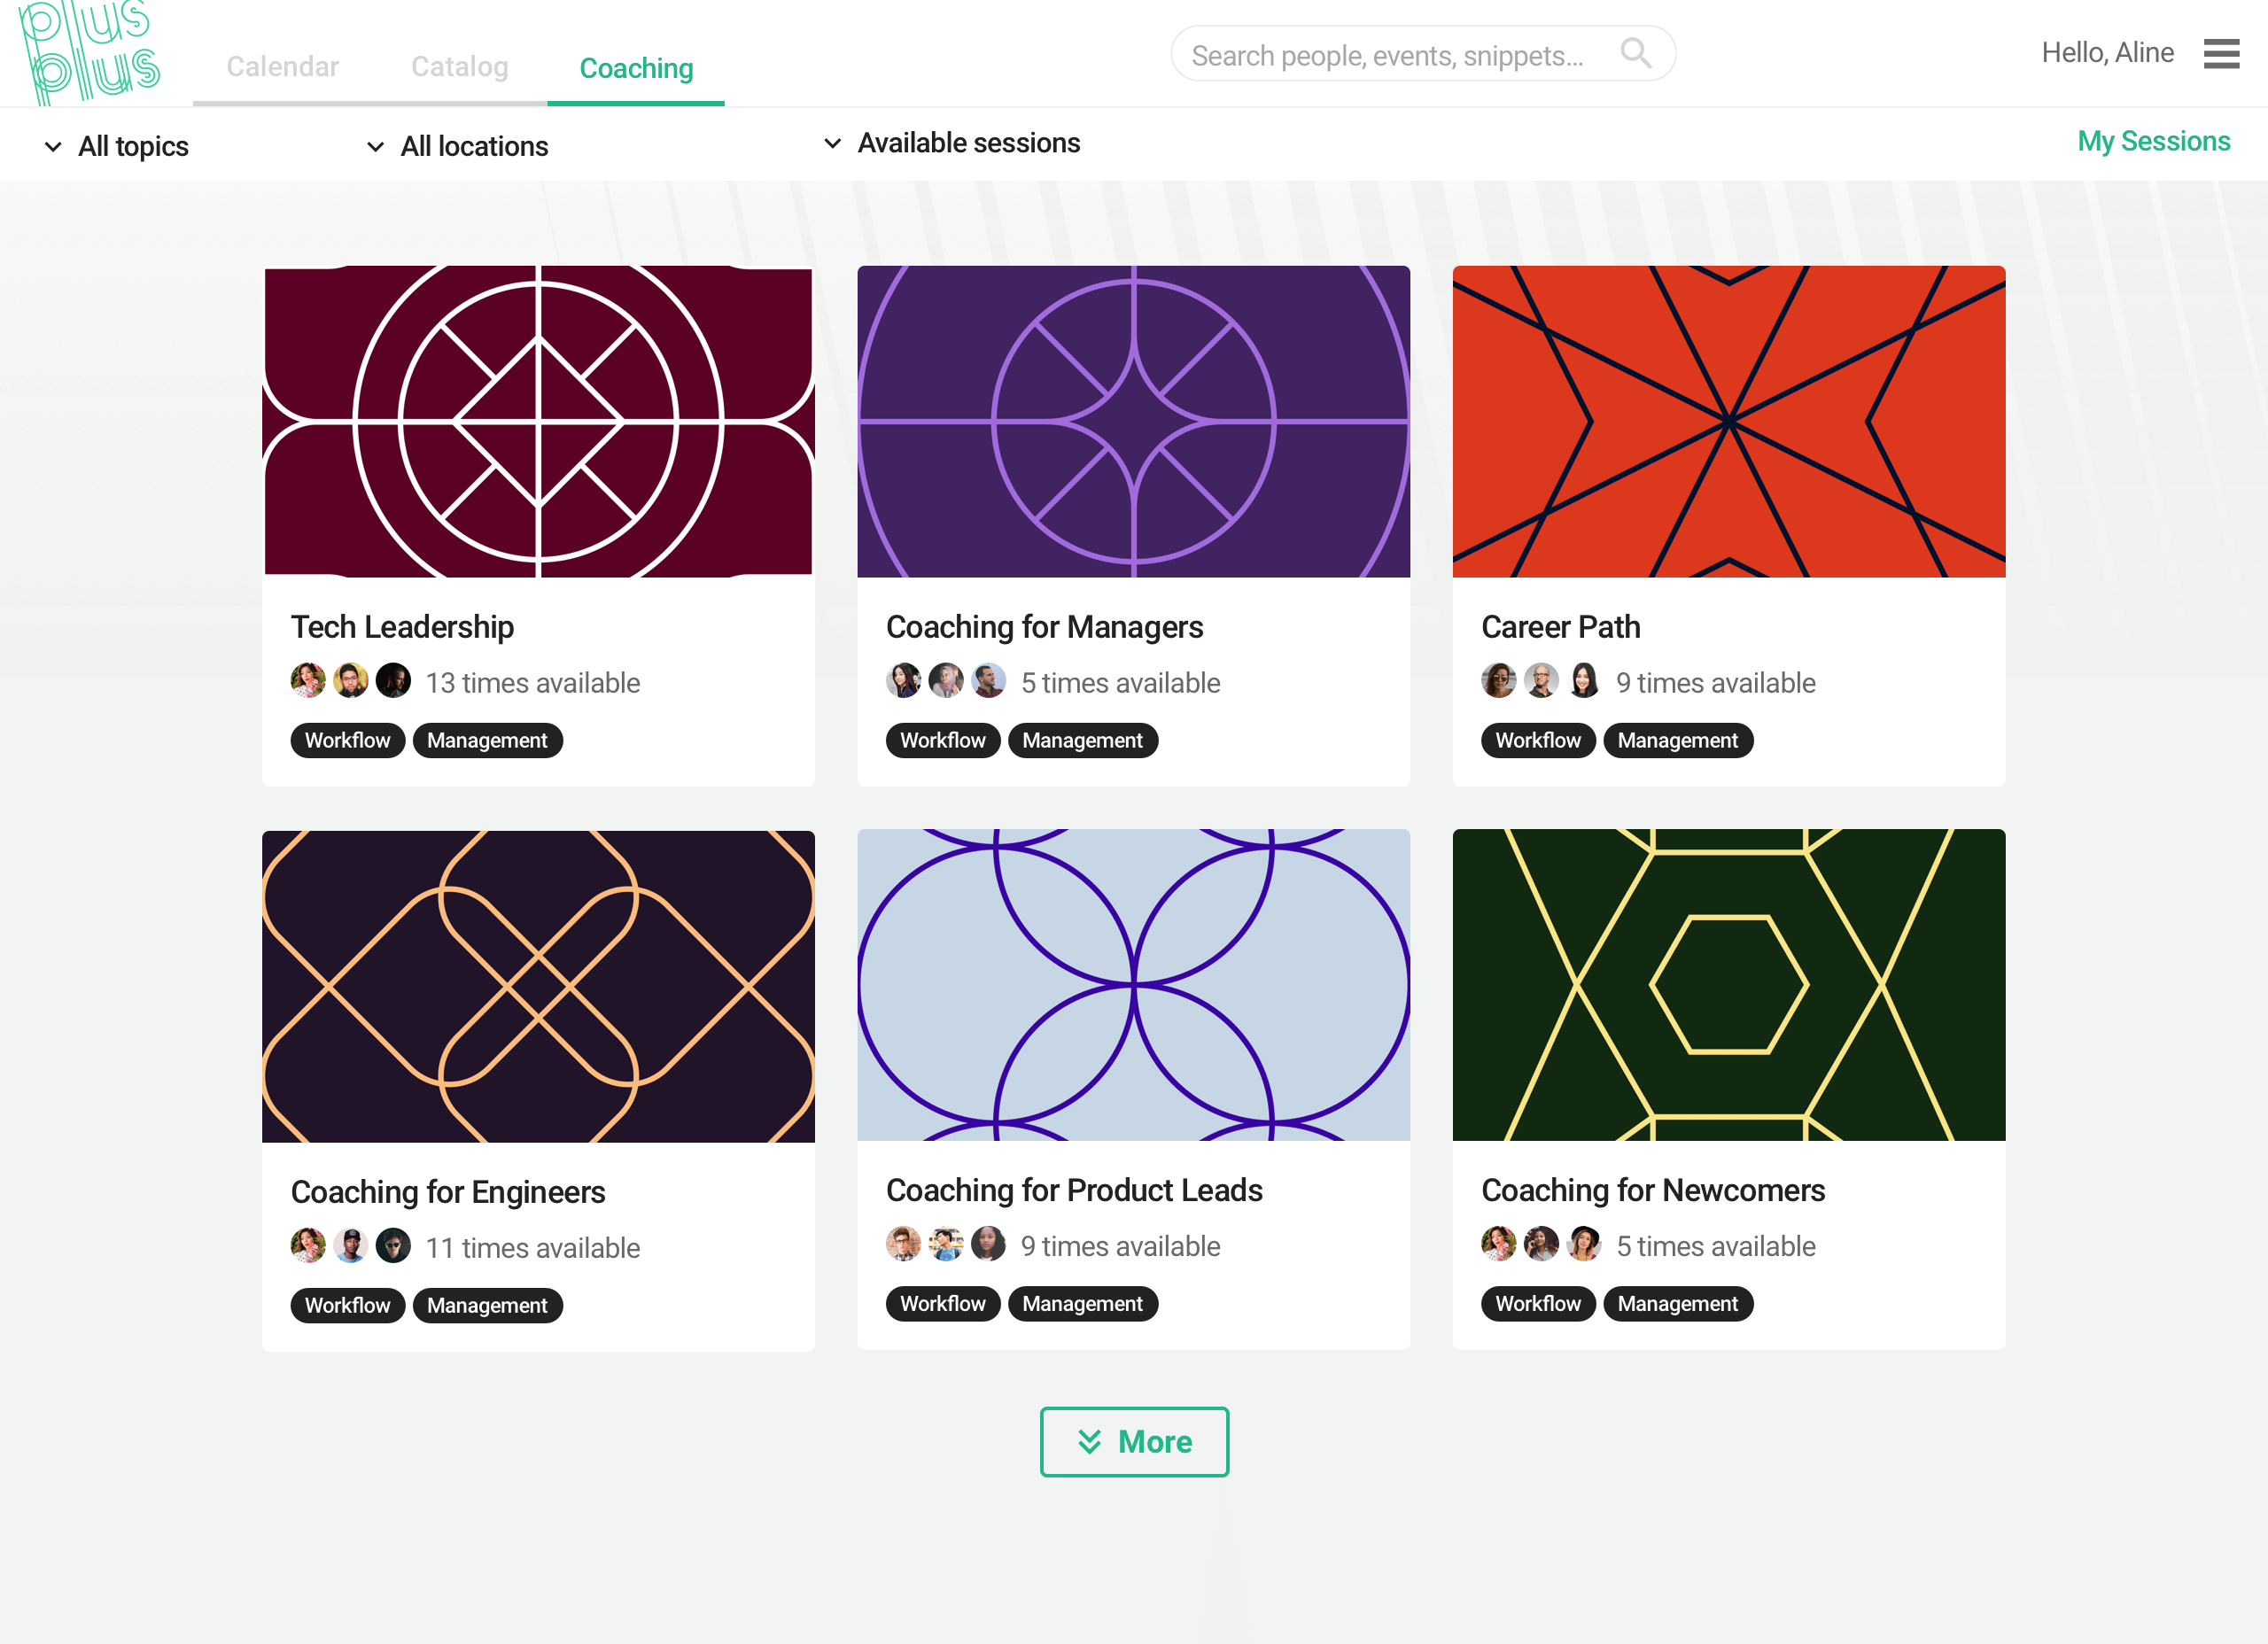Switch to the Calendar tab

click(x=282, y=66)
